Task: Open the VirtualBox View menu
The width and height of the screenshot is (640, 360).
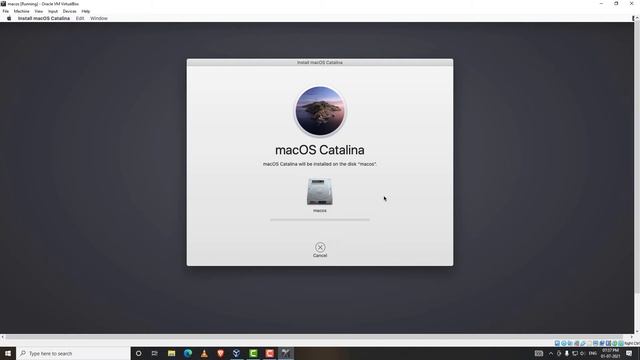Action: (39, 11)
